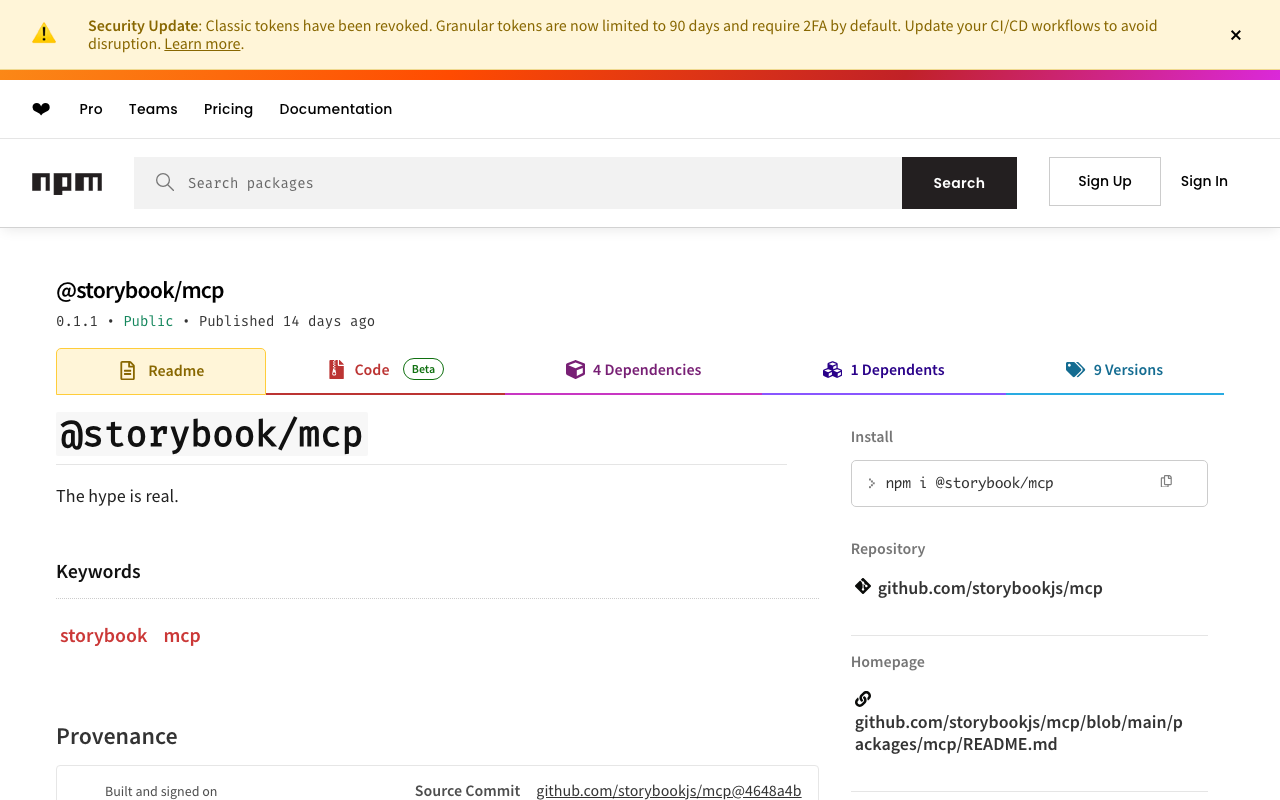Open the source commit link mcp@4648a4b
Viewport: 1280px width, 800px height.
point(669,791)
